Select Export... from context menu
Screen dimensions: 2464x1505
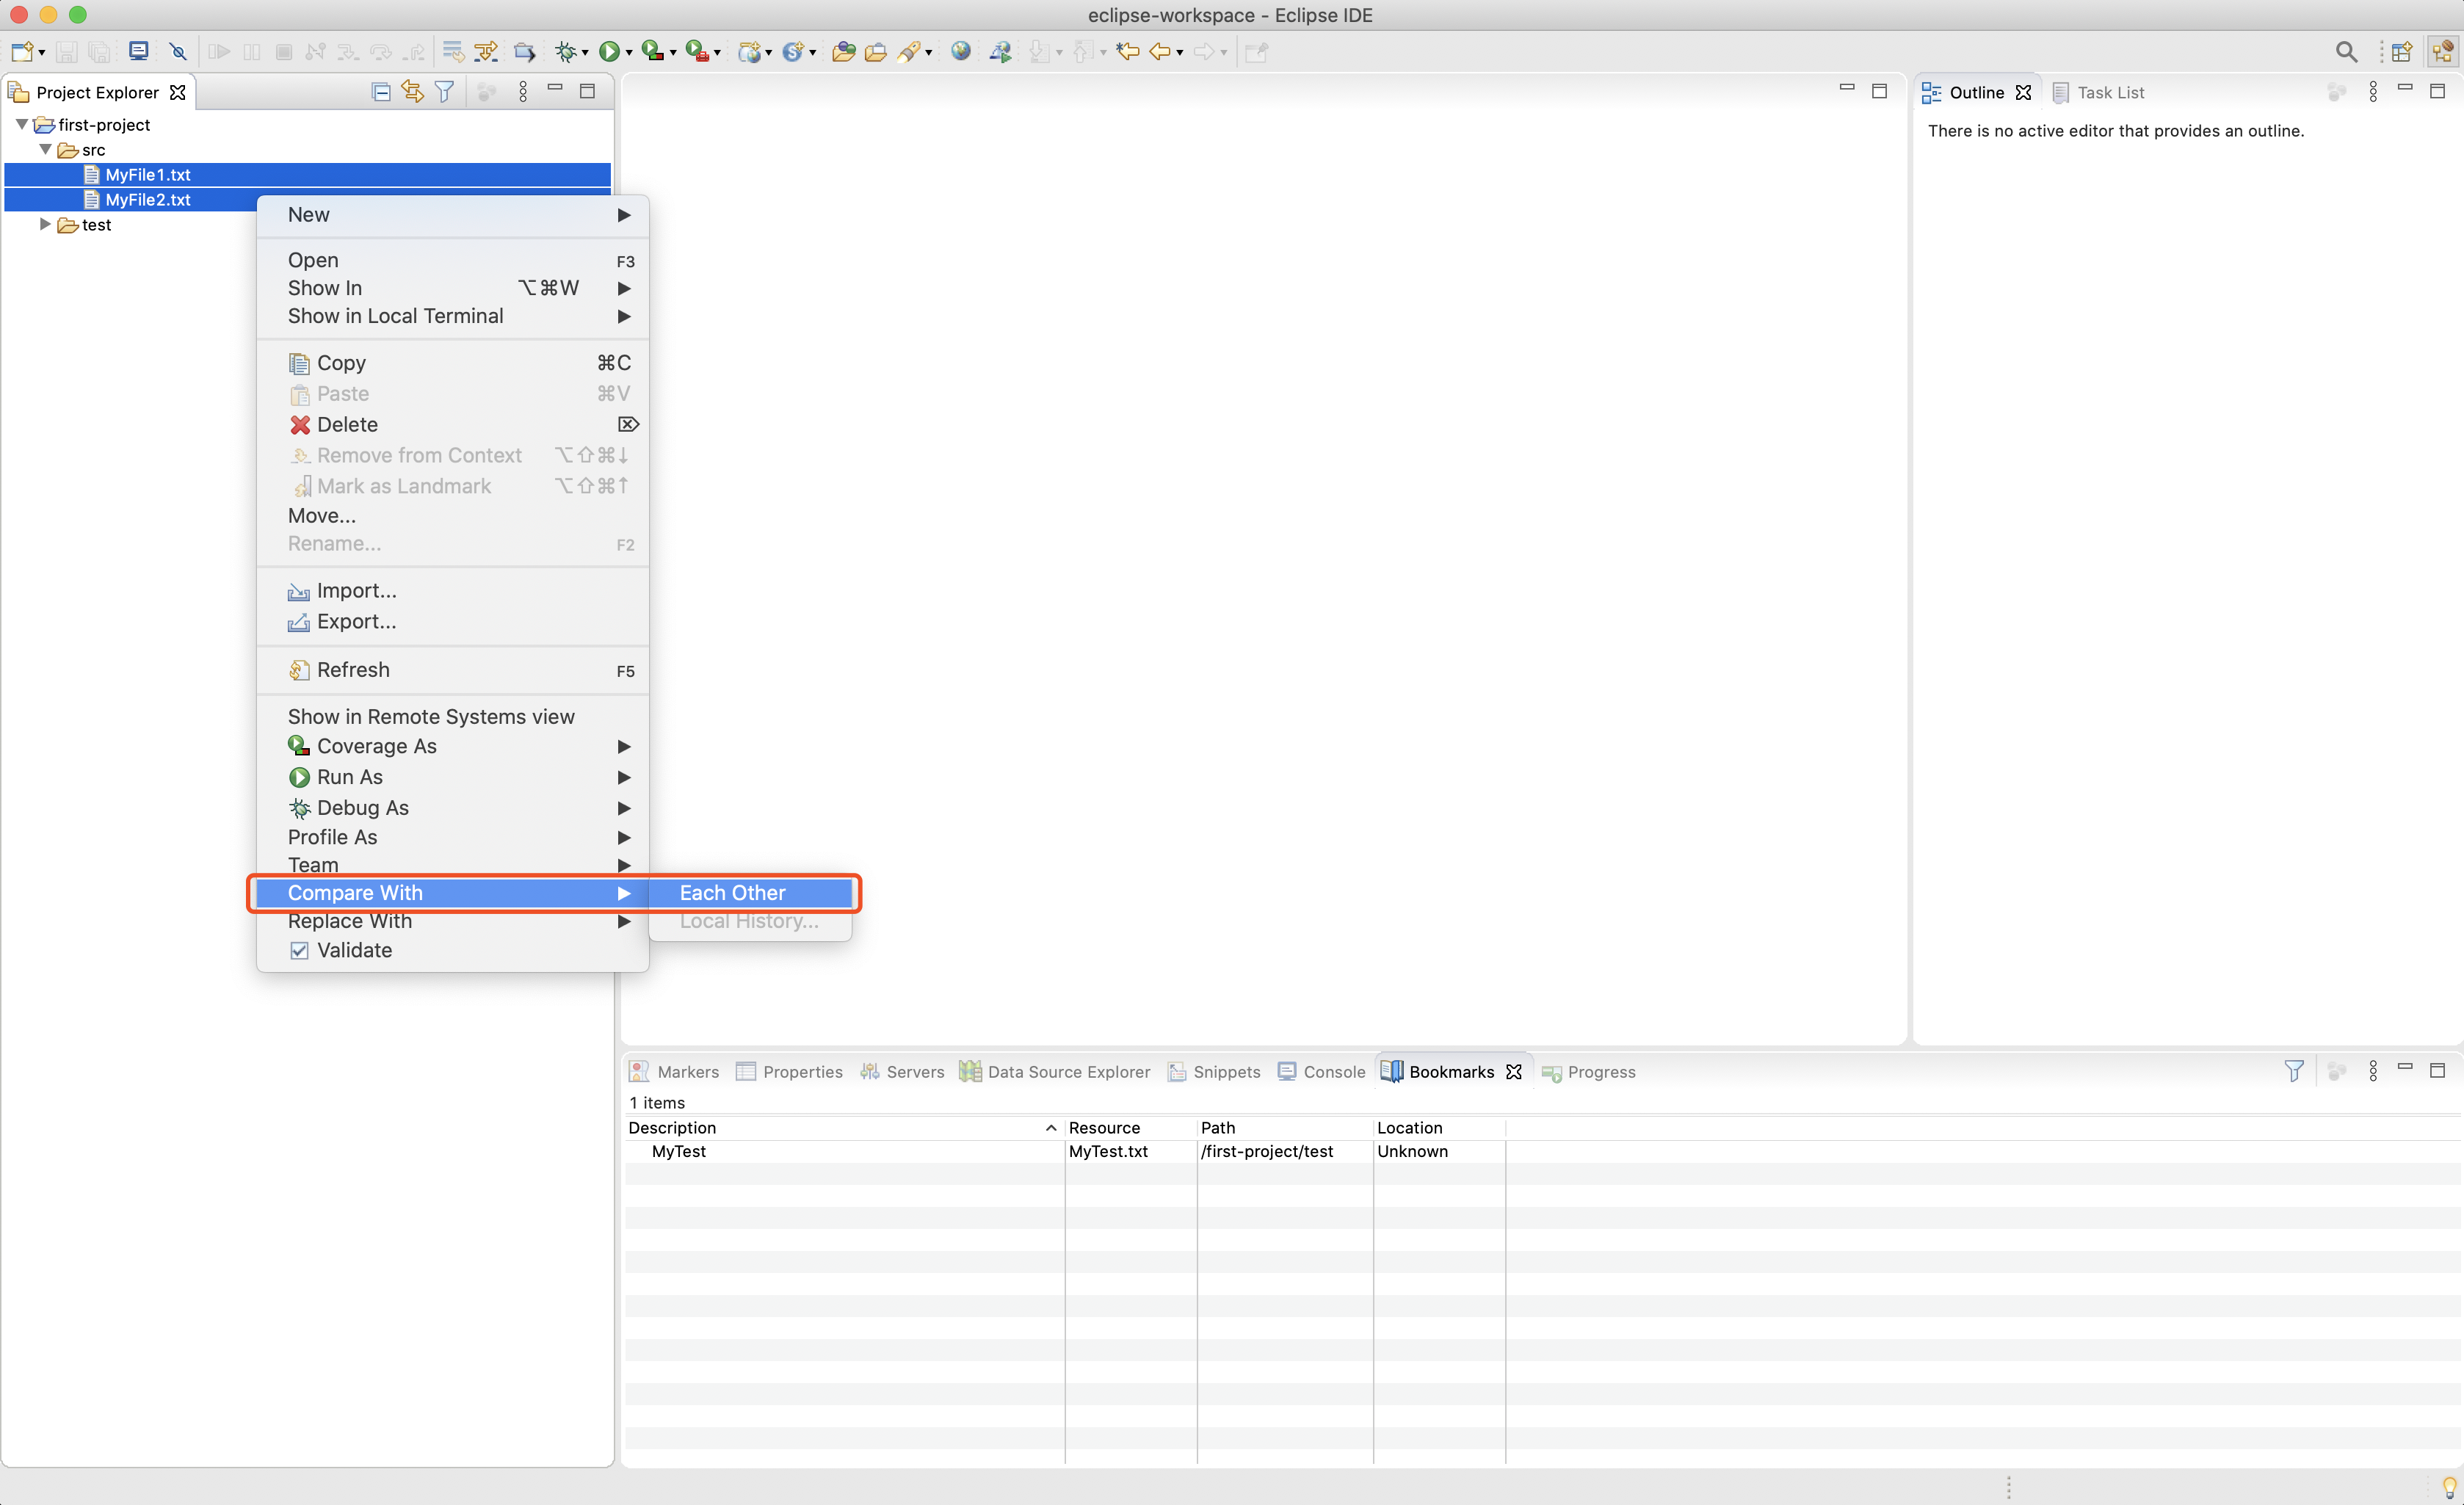[x=453, y=621]
